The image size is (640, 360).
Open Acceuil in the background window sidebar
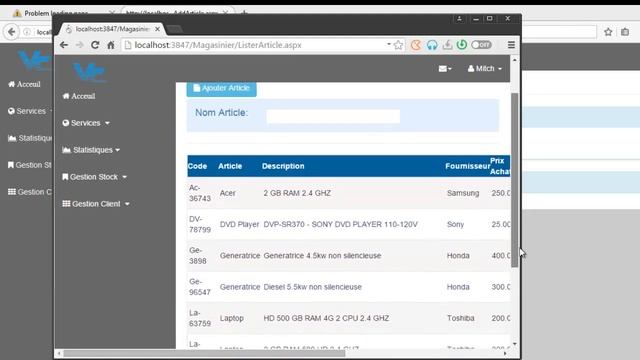[x=24, y=84]
